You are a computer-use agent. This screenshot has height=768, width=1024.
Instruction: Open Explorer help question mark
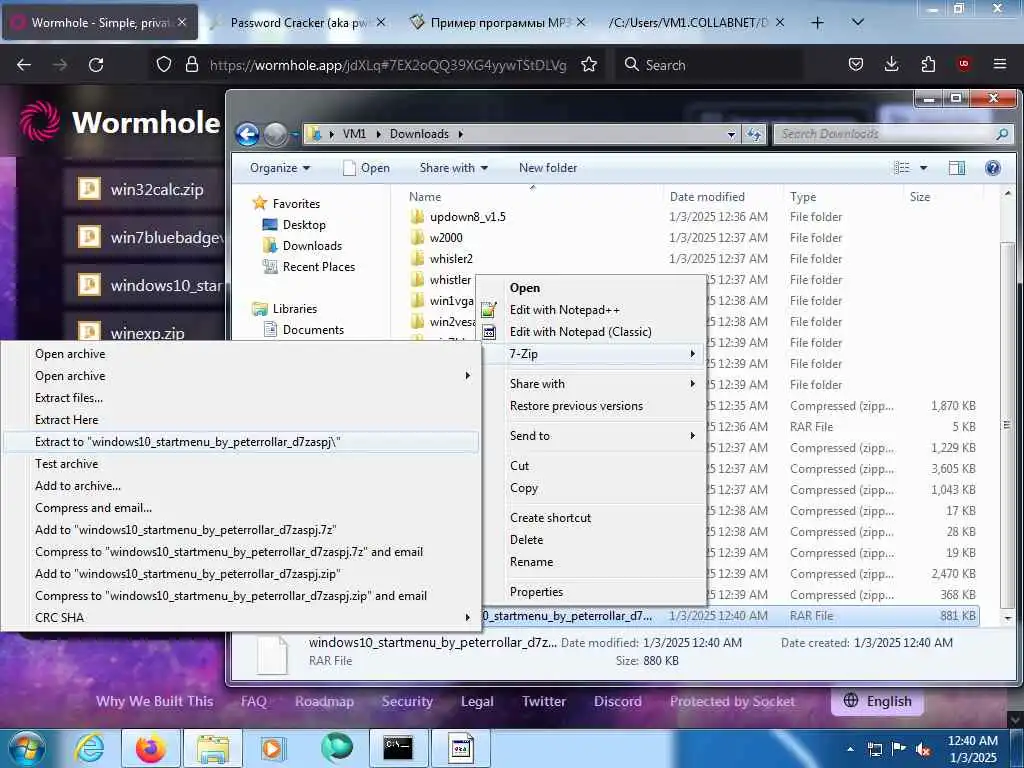[x=993, y=168]
